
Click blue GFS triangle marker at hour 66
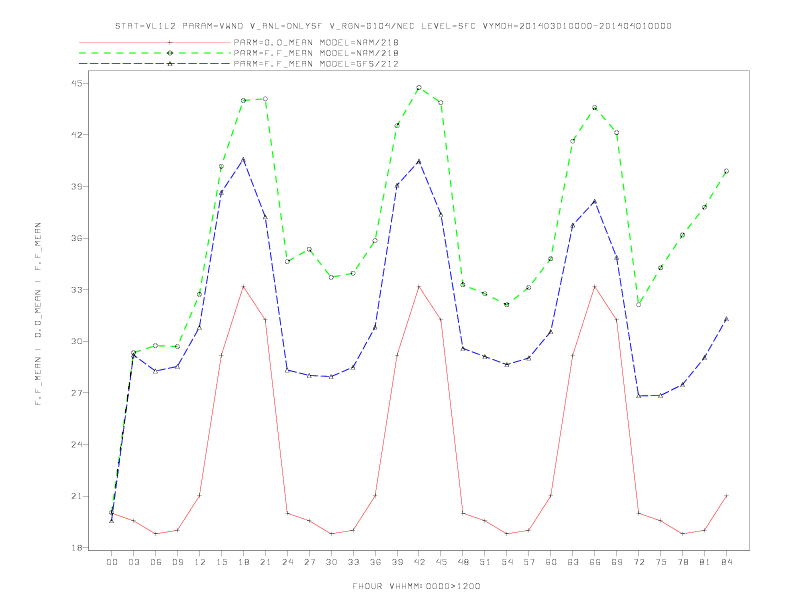[x=595, y=201]
